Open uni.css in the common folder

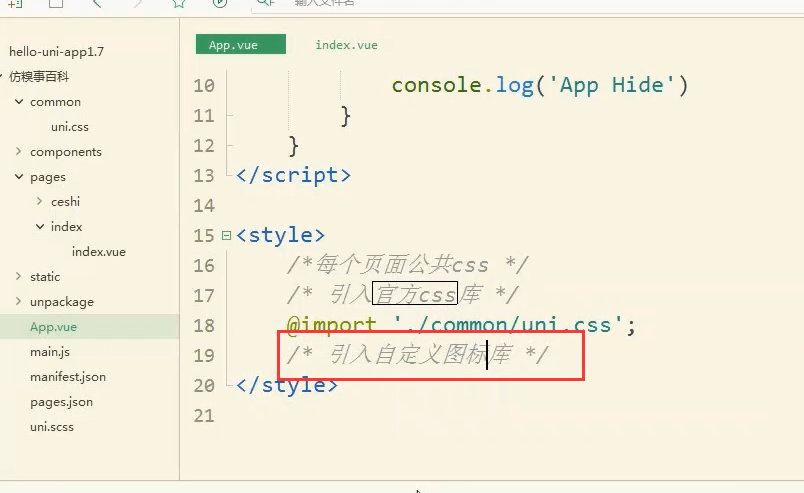(x=70, y=127)
